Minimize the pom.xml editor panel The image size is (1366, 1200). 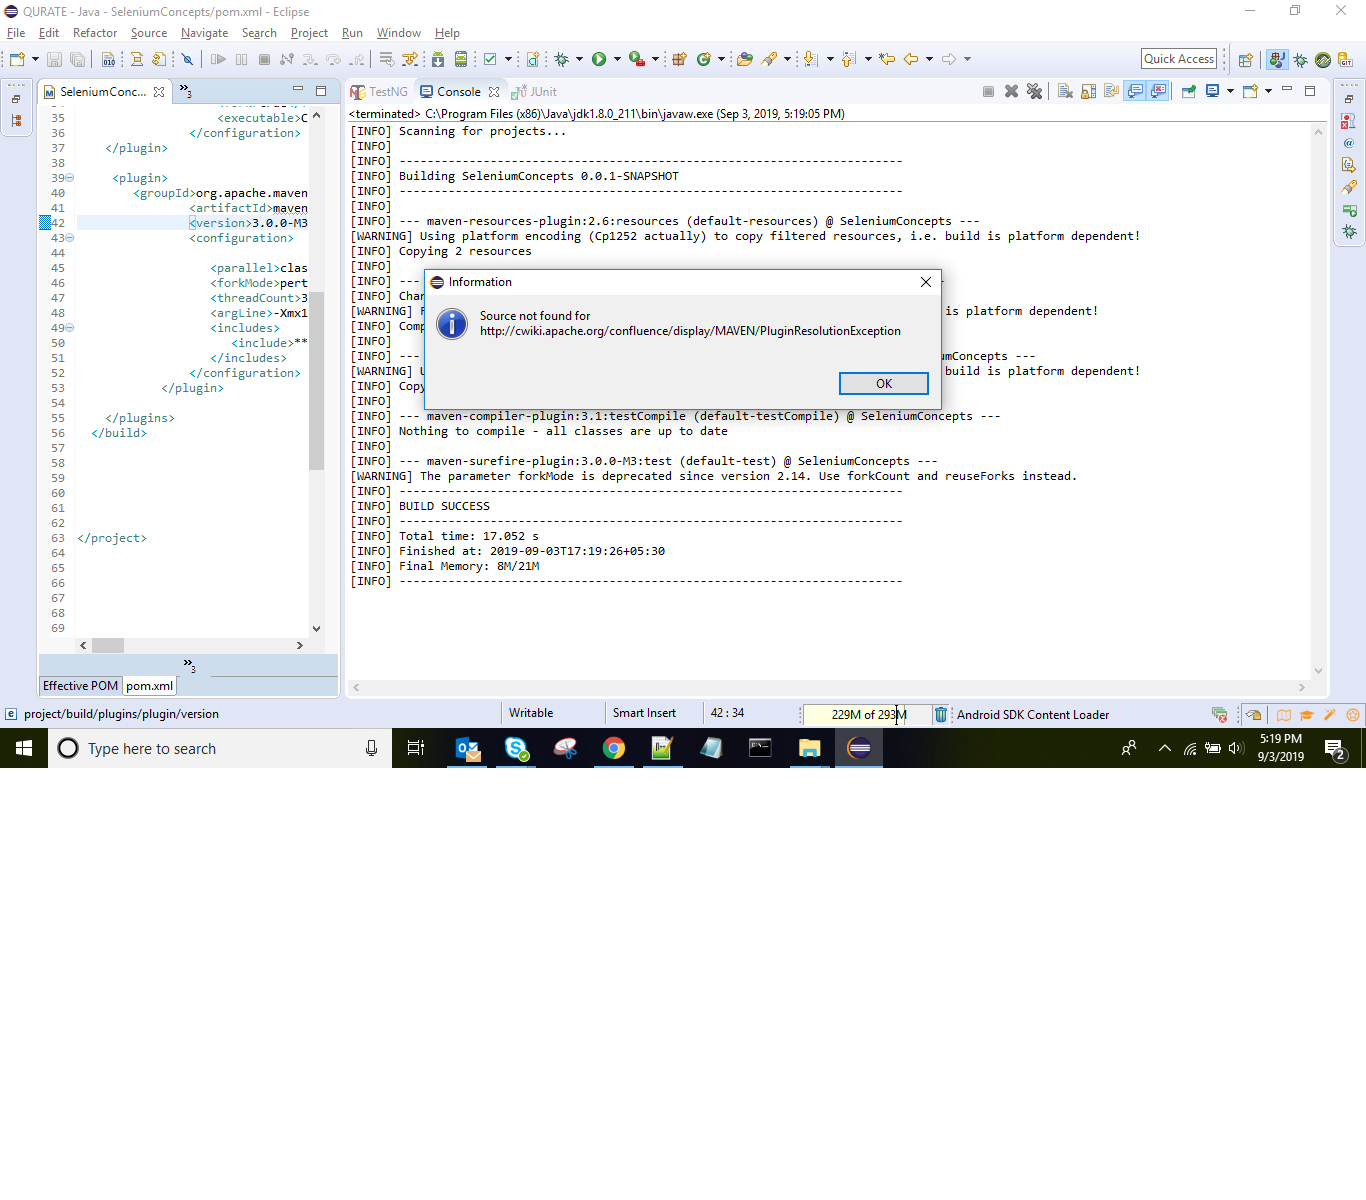click(298, 90)
